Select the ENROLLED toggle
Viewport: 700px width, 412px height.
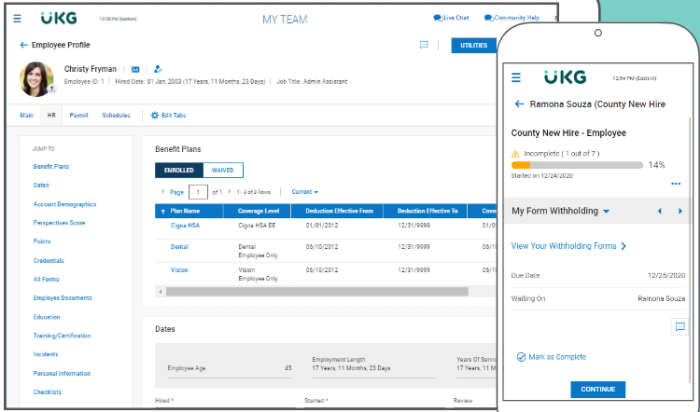point(179,170)
